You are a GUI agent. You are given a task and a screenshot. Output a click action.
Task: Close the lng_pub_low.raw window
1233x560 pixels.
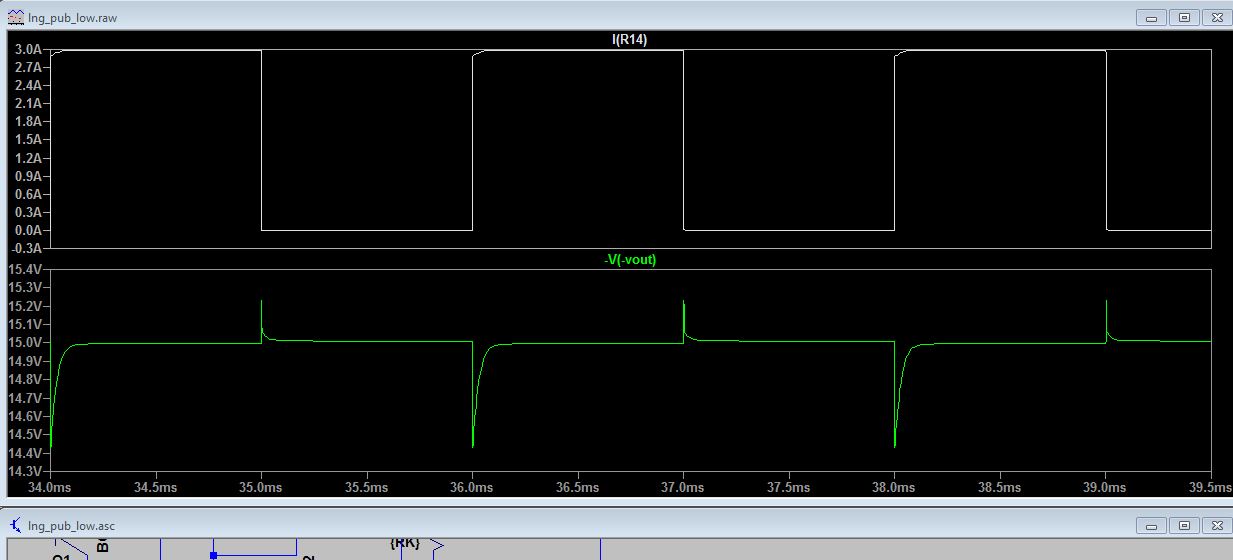pyautogui.click(x=1216, y=17)
